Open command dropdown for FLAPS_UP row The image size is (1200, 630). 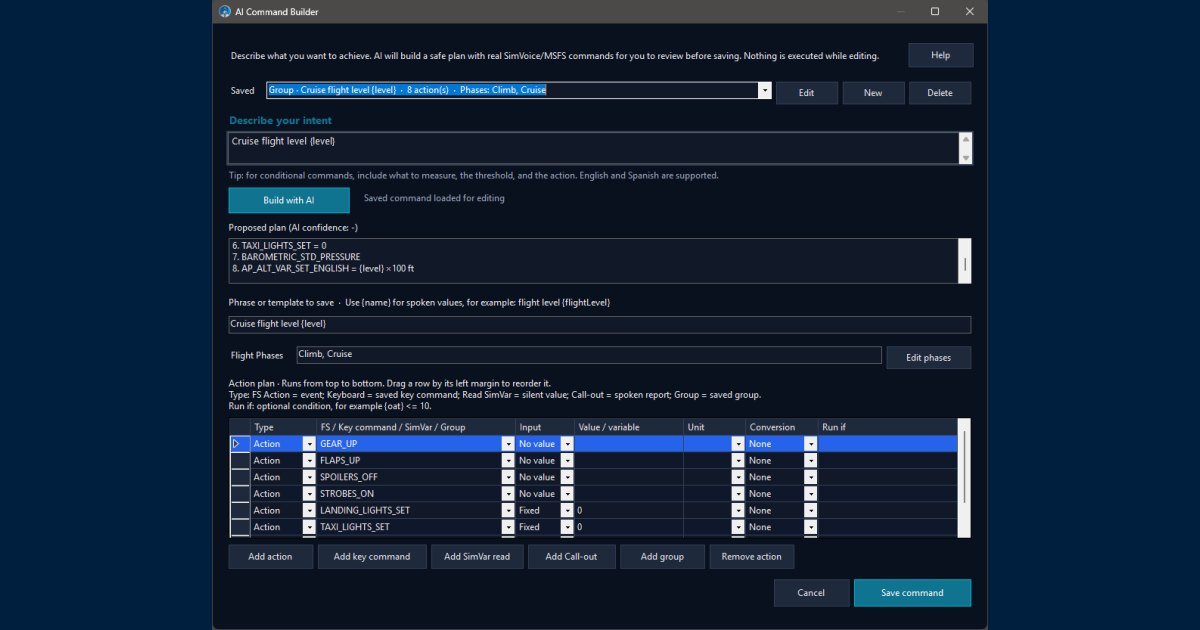click(508, 461)
